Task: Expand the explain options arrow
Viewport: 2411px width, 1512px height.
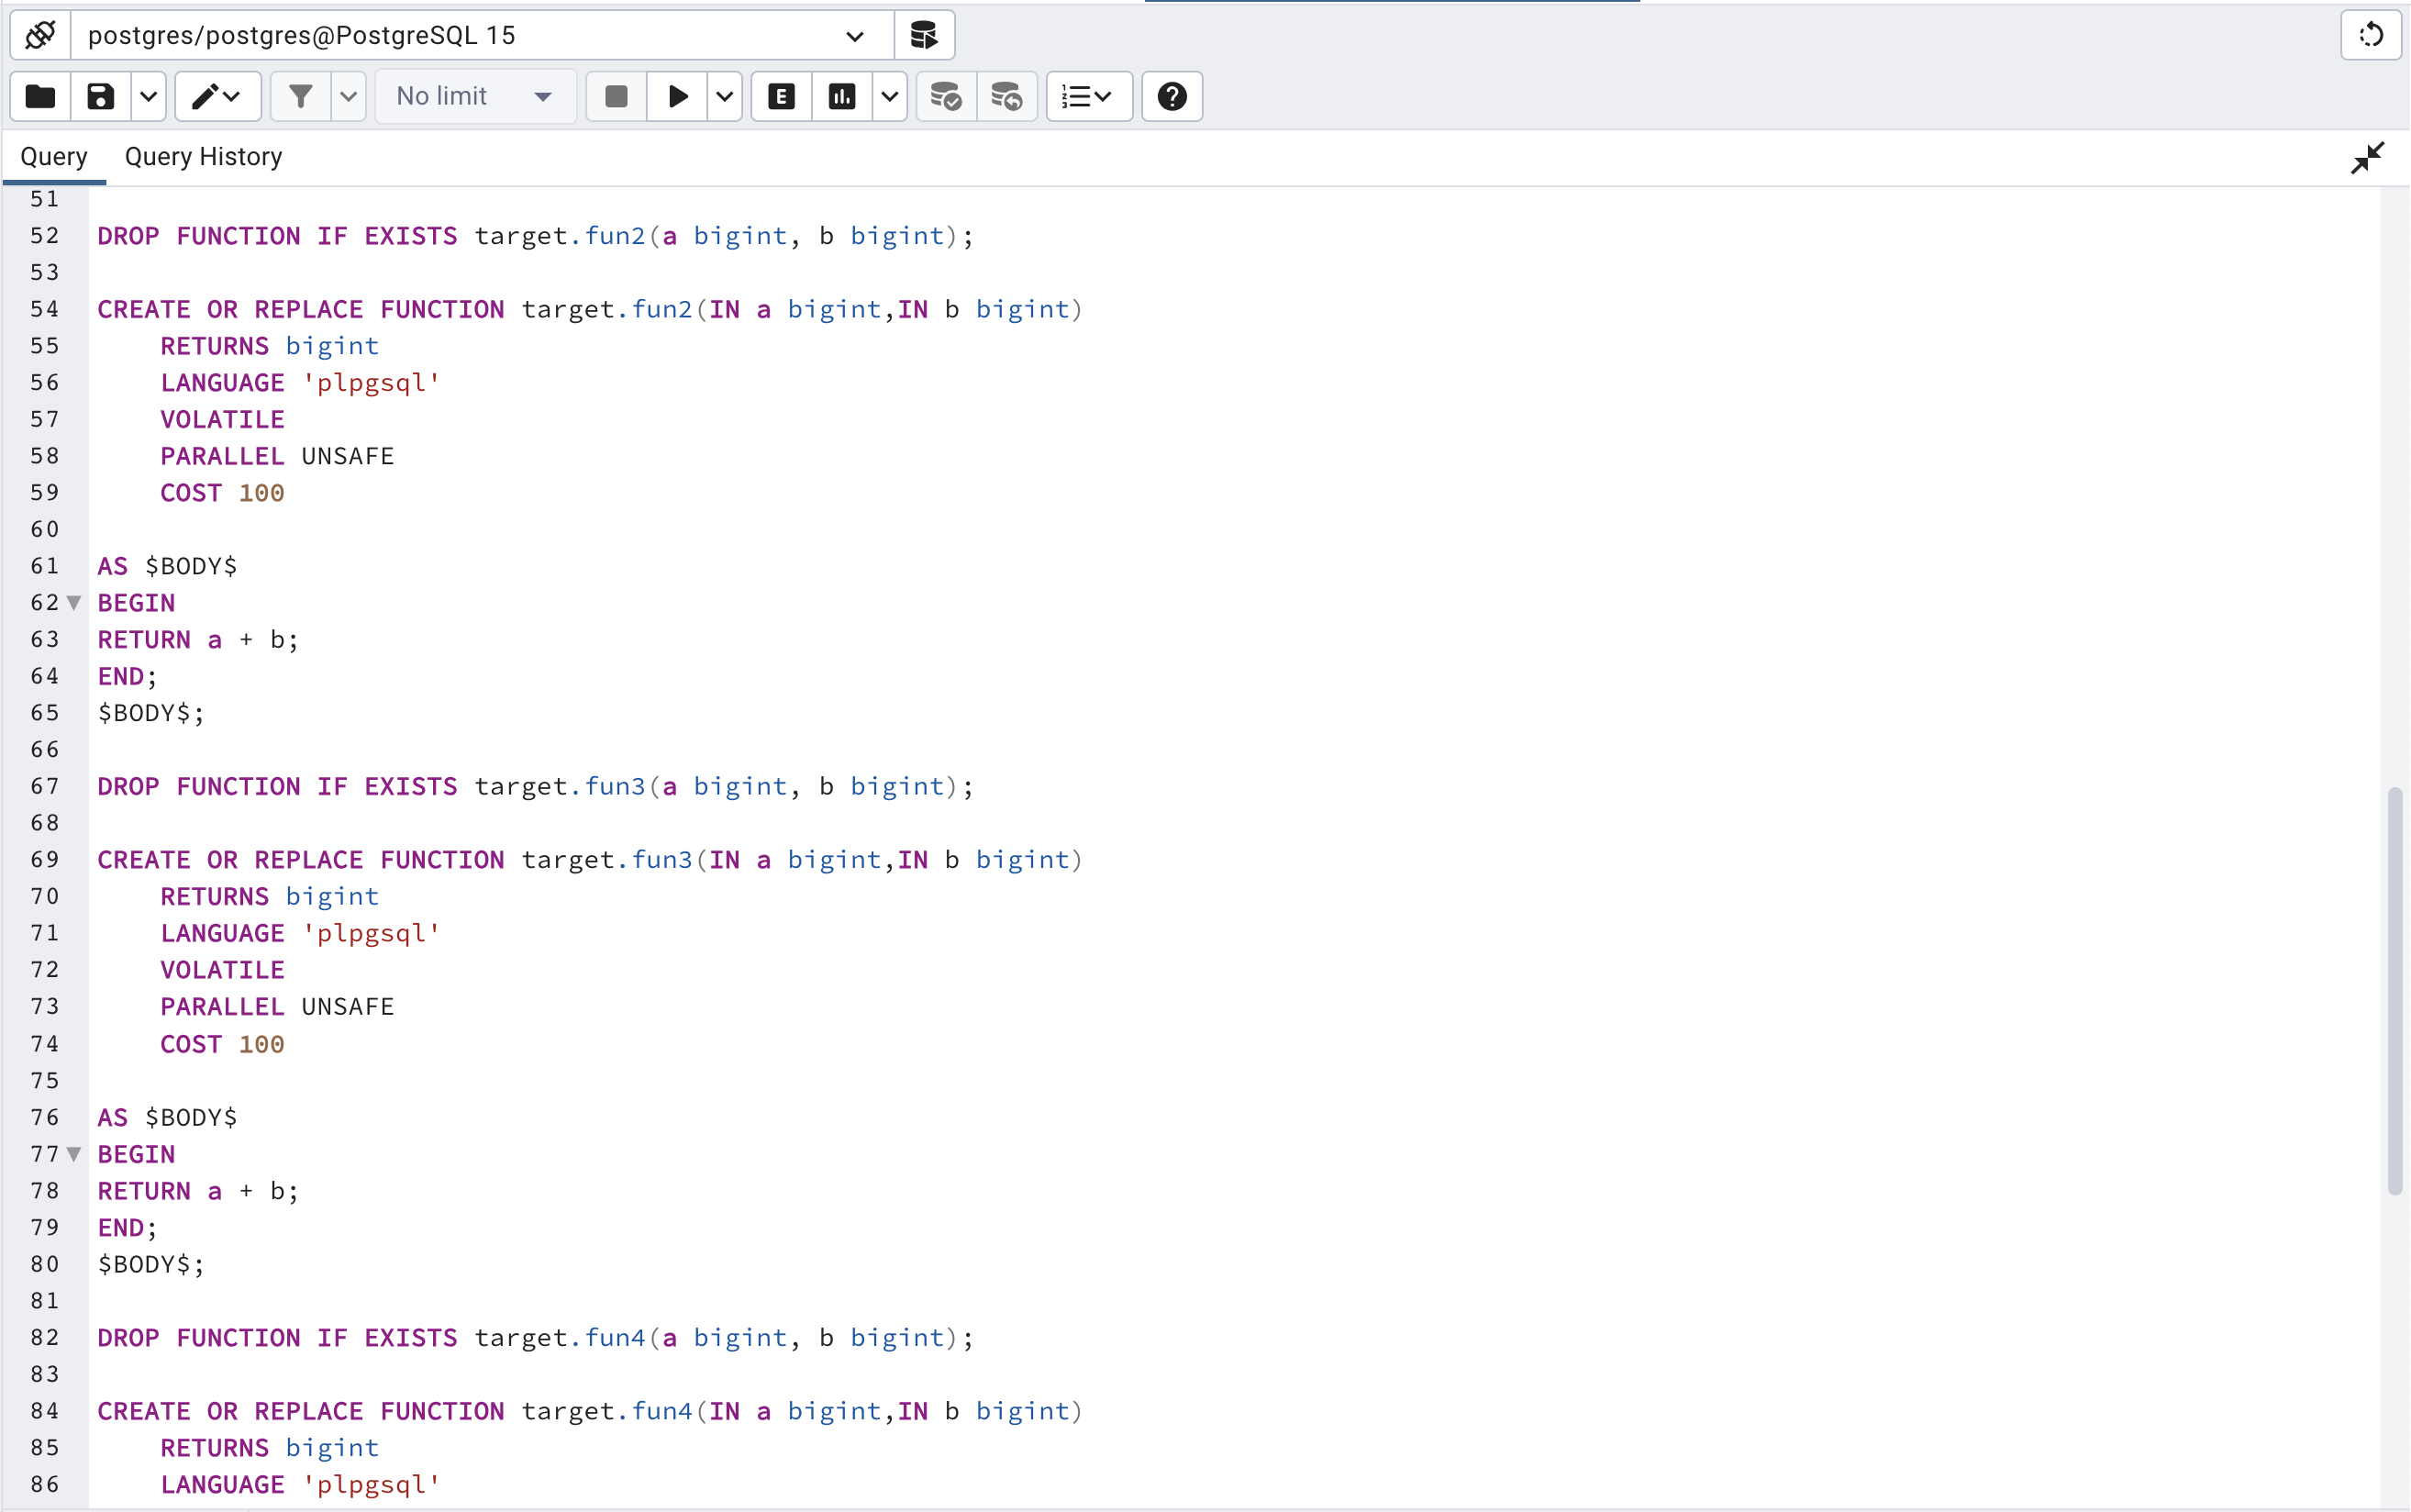Action: coord(890,97)
